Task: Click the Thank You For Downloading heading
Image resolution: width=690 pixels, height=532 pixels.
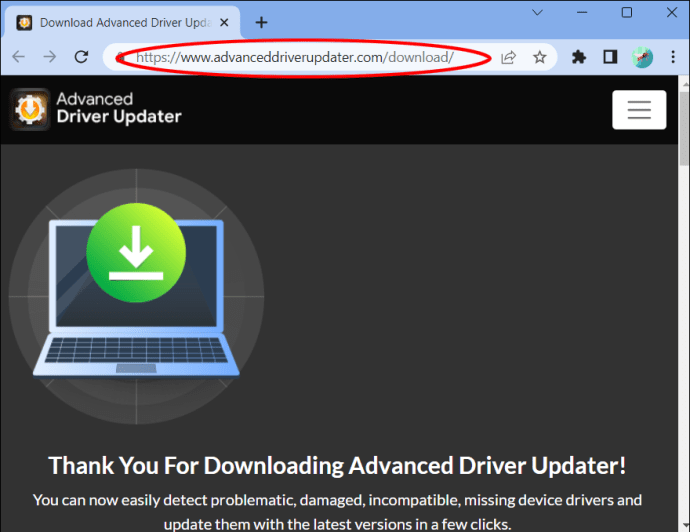Action: (337, 466)
